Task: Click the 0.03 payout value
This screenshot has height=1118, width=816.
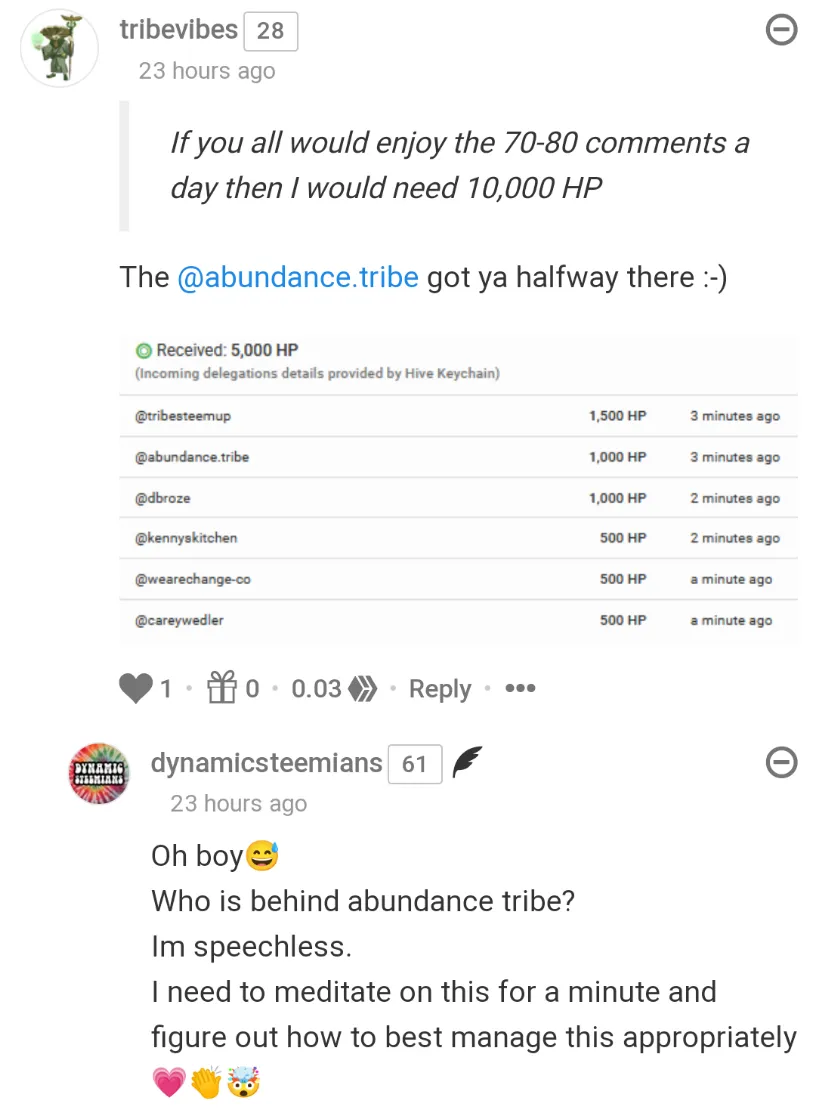Action: 316,689
